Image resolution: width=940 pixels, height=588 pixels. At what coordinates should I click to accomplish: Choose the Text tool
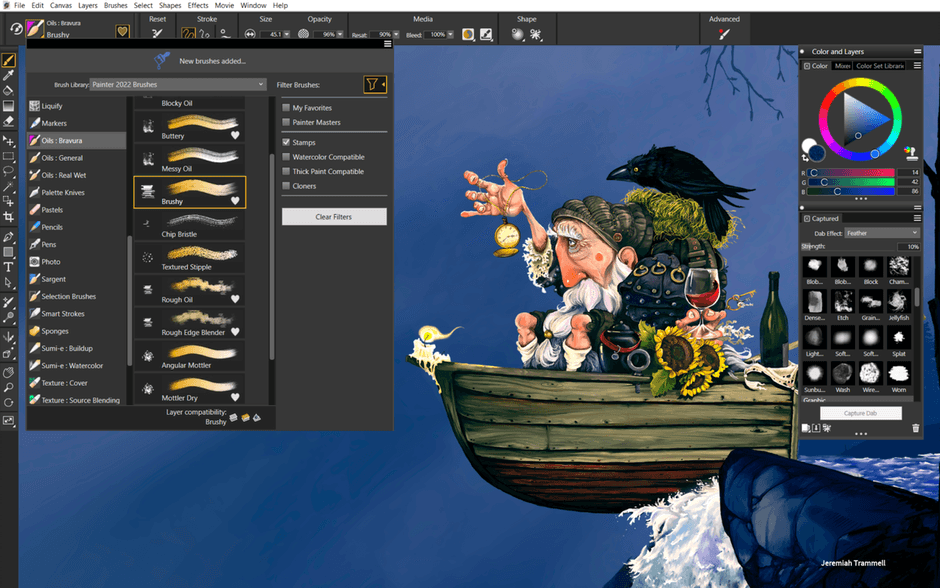point(9,267)
